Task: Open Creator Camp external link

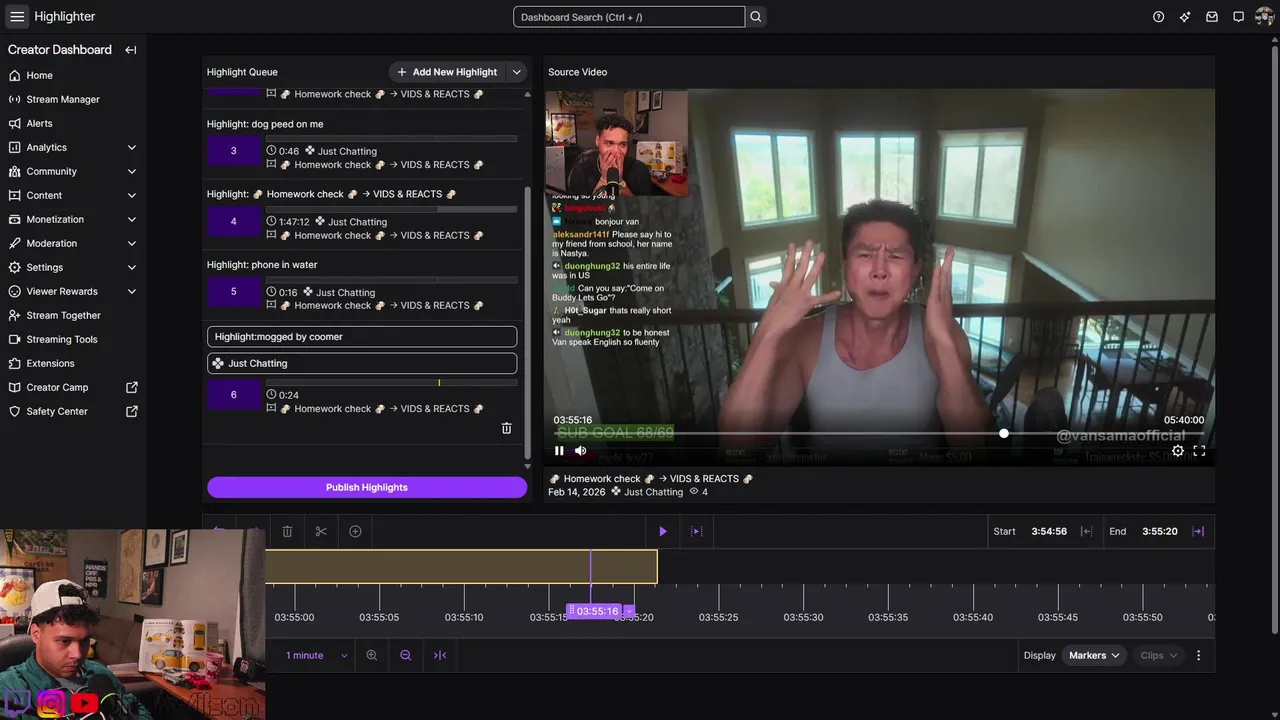Action: click(x=132, y=387)
